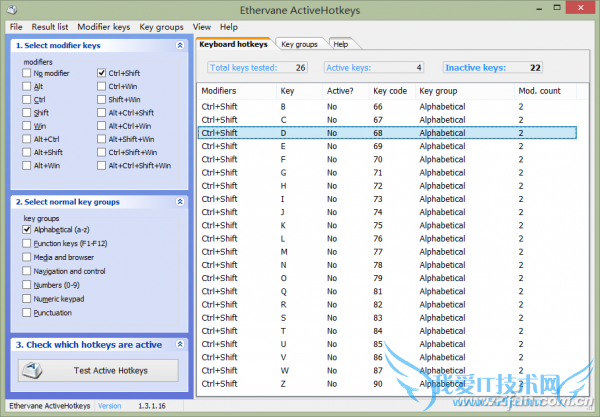This screenshot has height=417, width=600.
Task: Enable the Ctrl+Alt+Shift+Win modifier checkbox
Action: 102,165
